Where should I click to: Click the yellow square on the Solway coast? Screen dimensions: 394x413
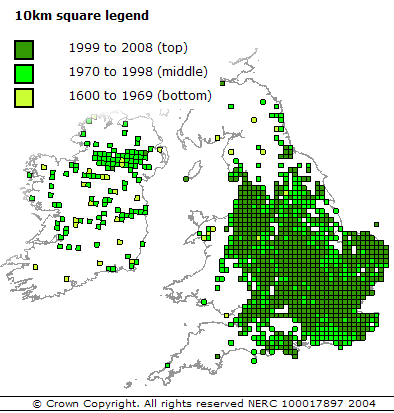[x=217, y=138]
